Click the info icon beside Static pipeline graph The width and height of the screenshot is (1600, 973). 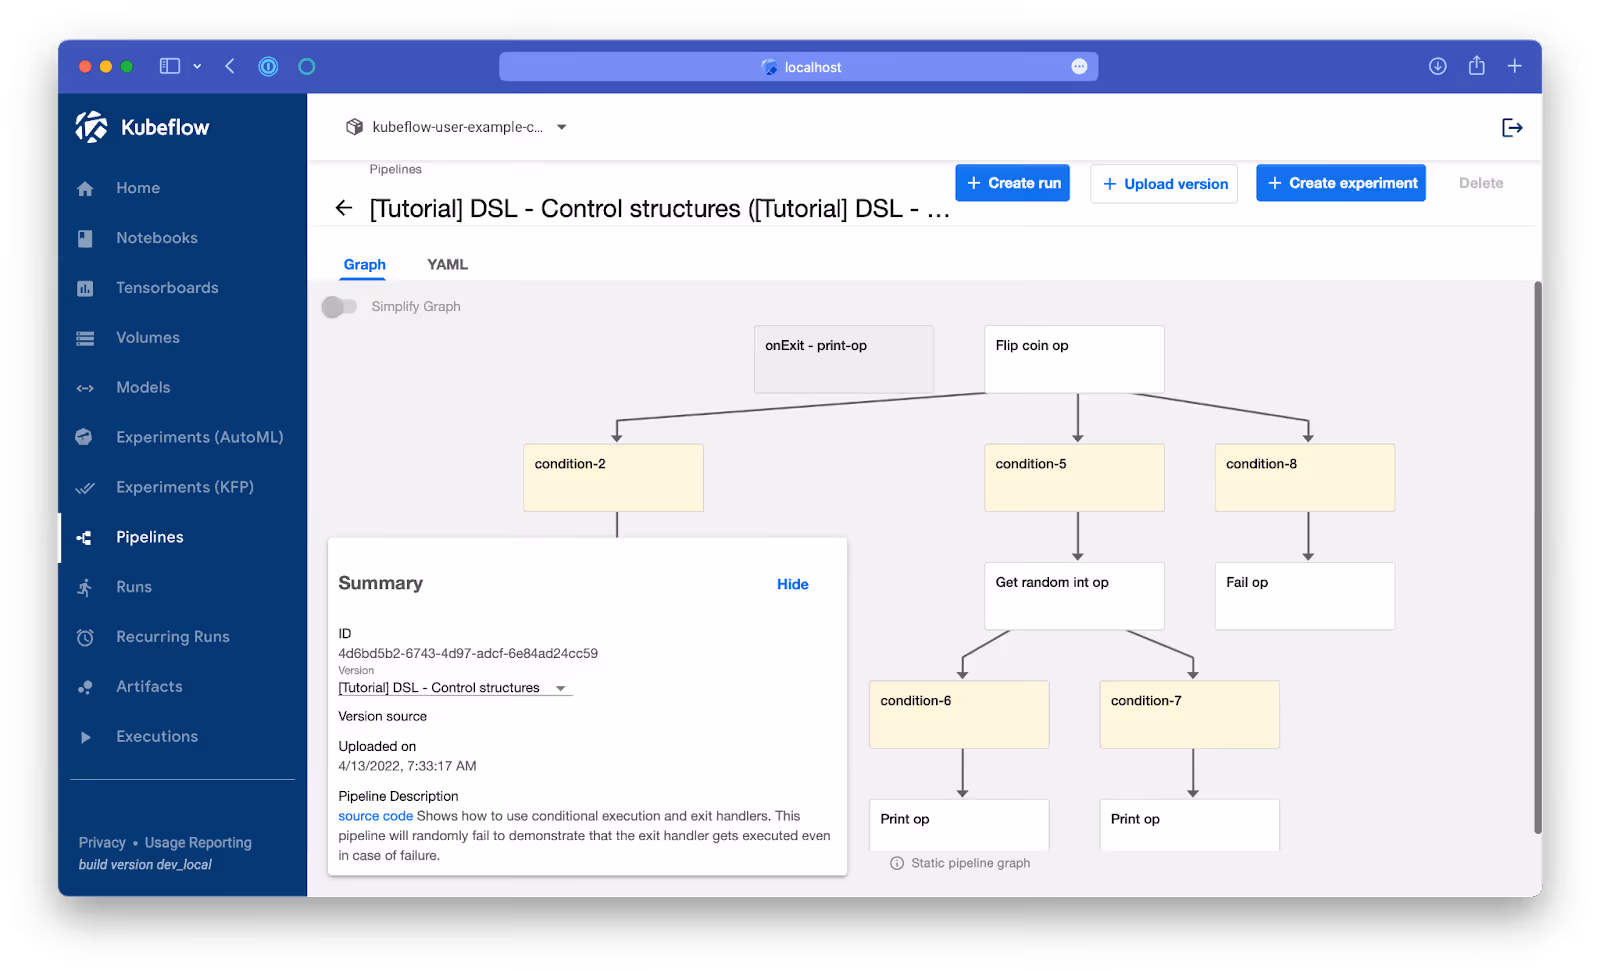pos(897,863)
